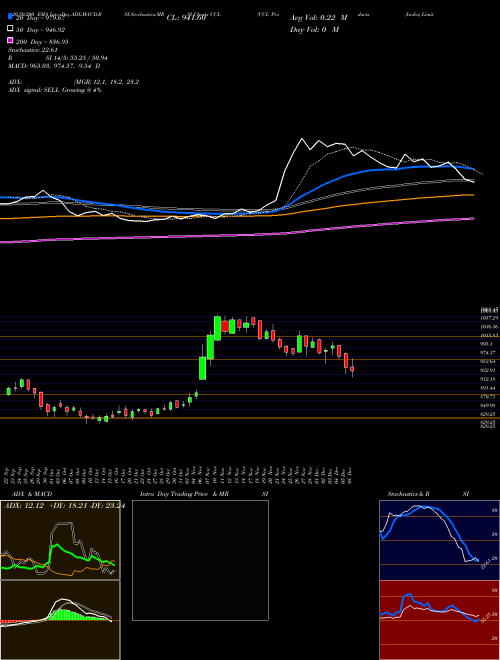This screenshot has height=660, width=500.
Task: Click the 922.91 price axis label
Action: click(x=485, y=370)
